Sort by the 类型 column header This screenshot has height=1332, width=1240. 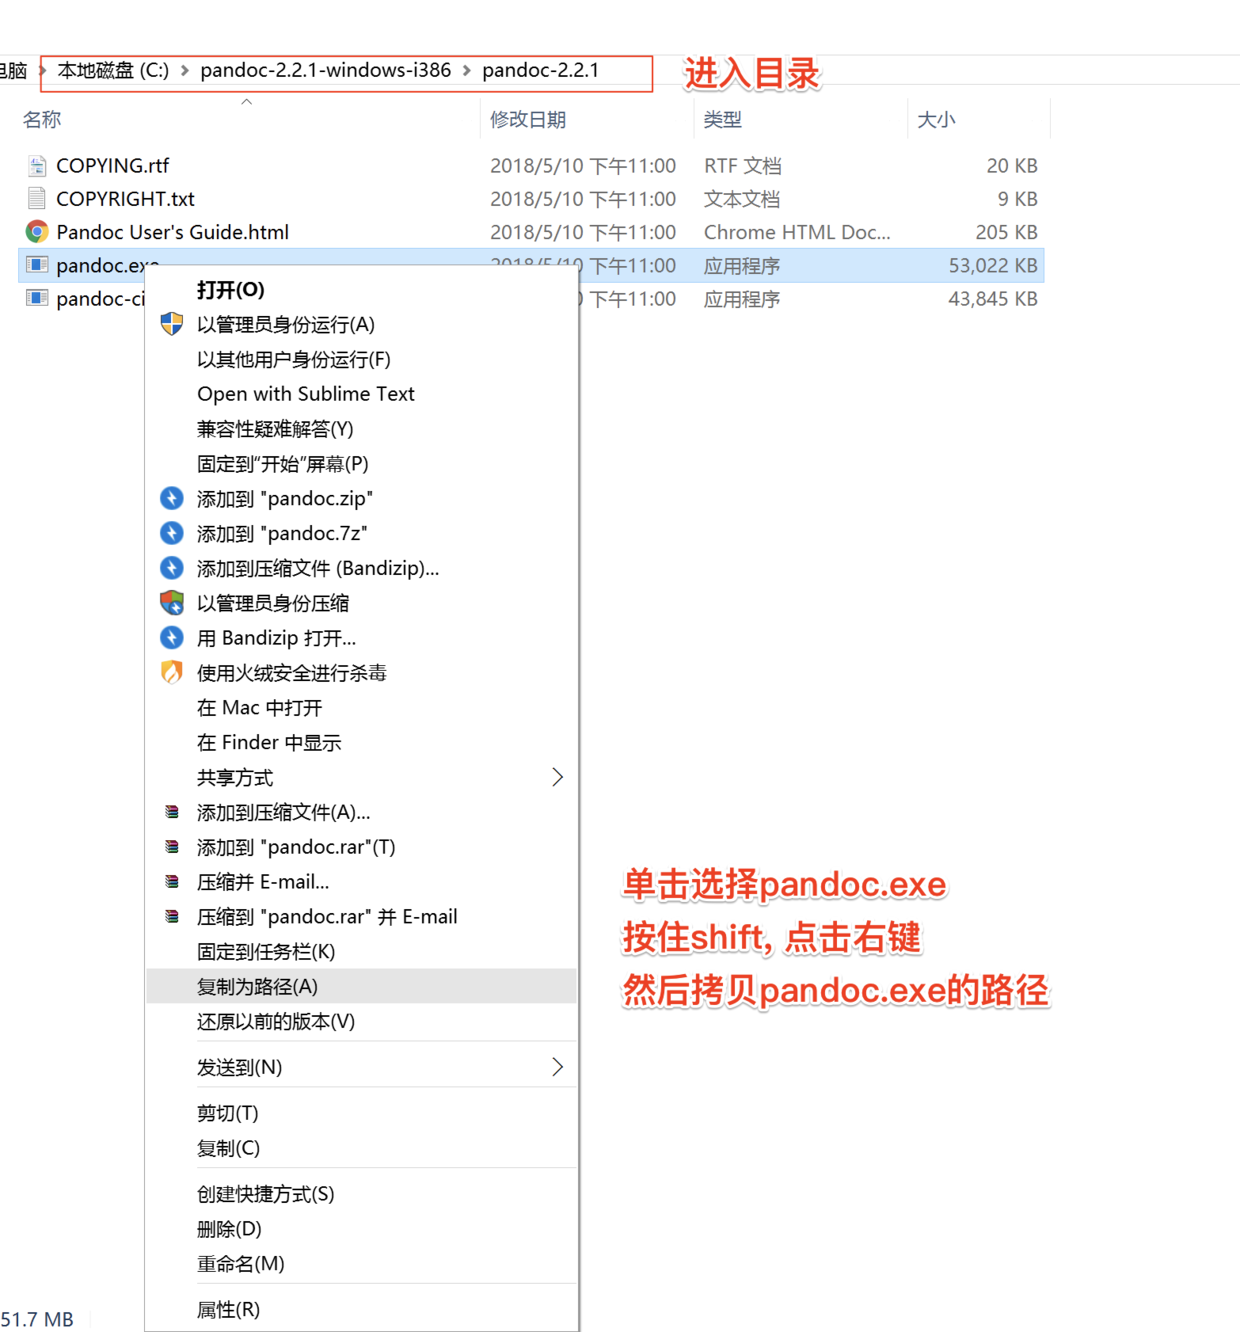723,119
